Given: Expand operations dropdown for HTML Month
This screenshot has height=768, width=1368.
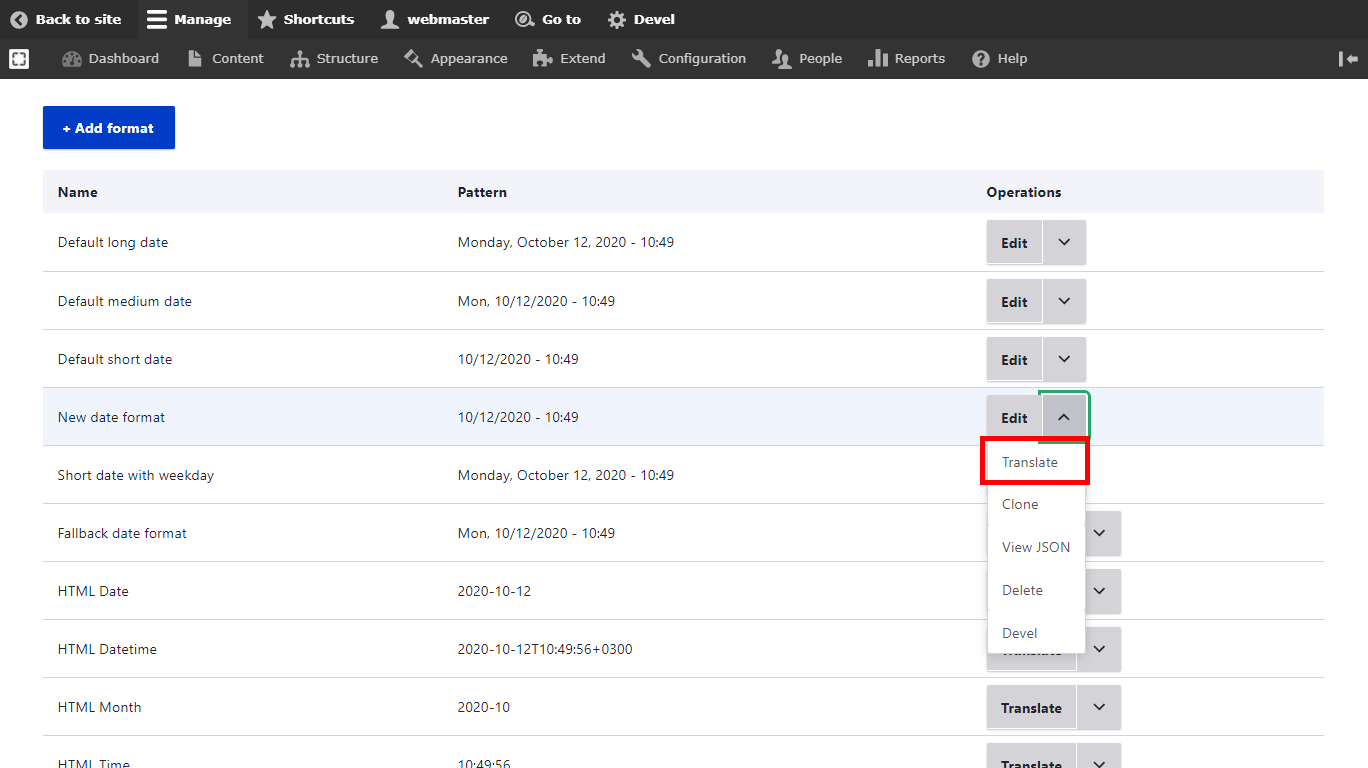Looking at the screenshot, I should click(x=1099, y=707).
